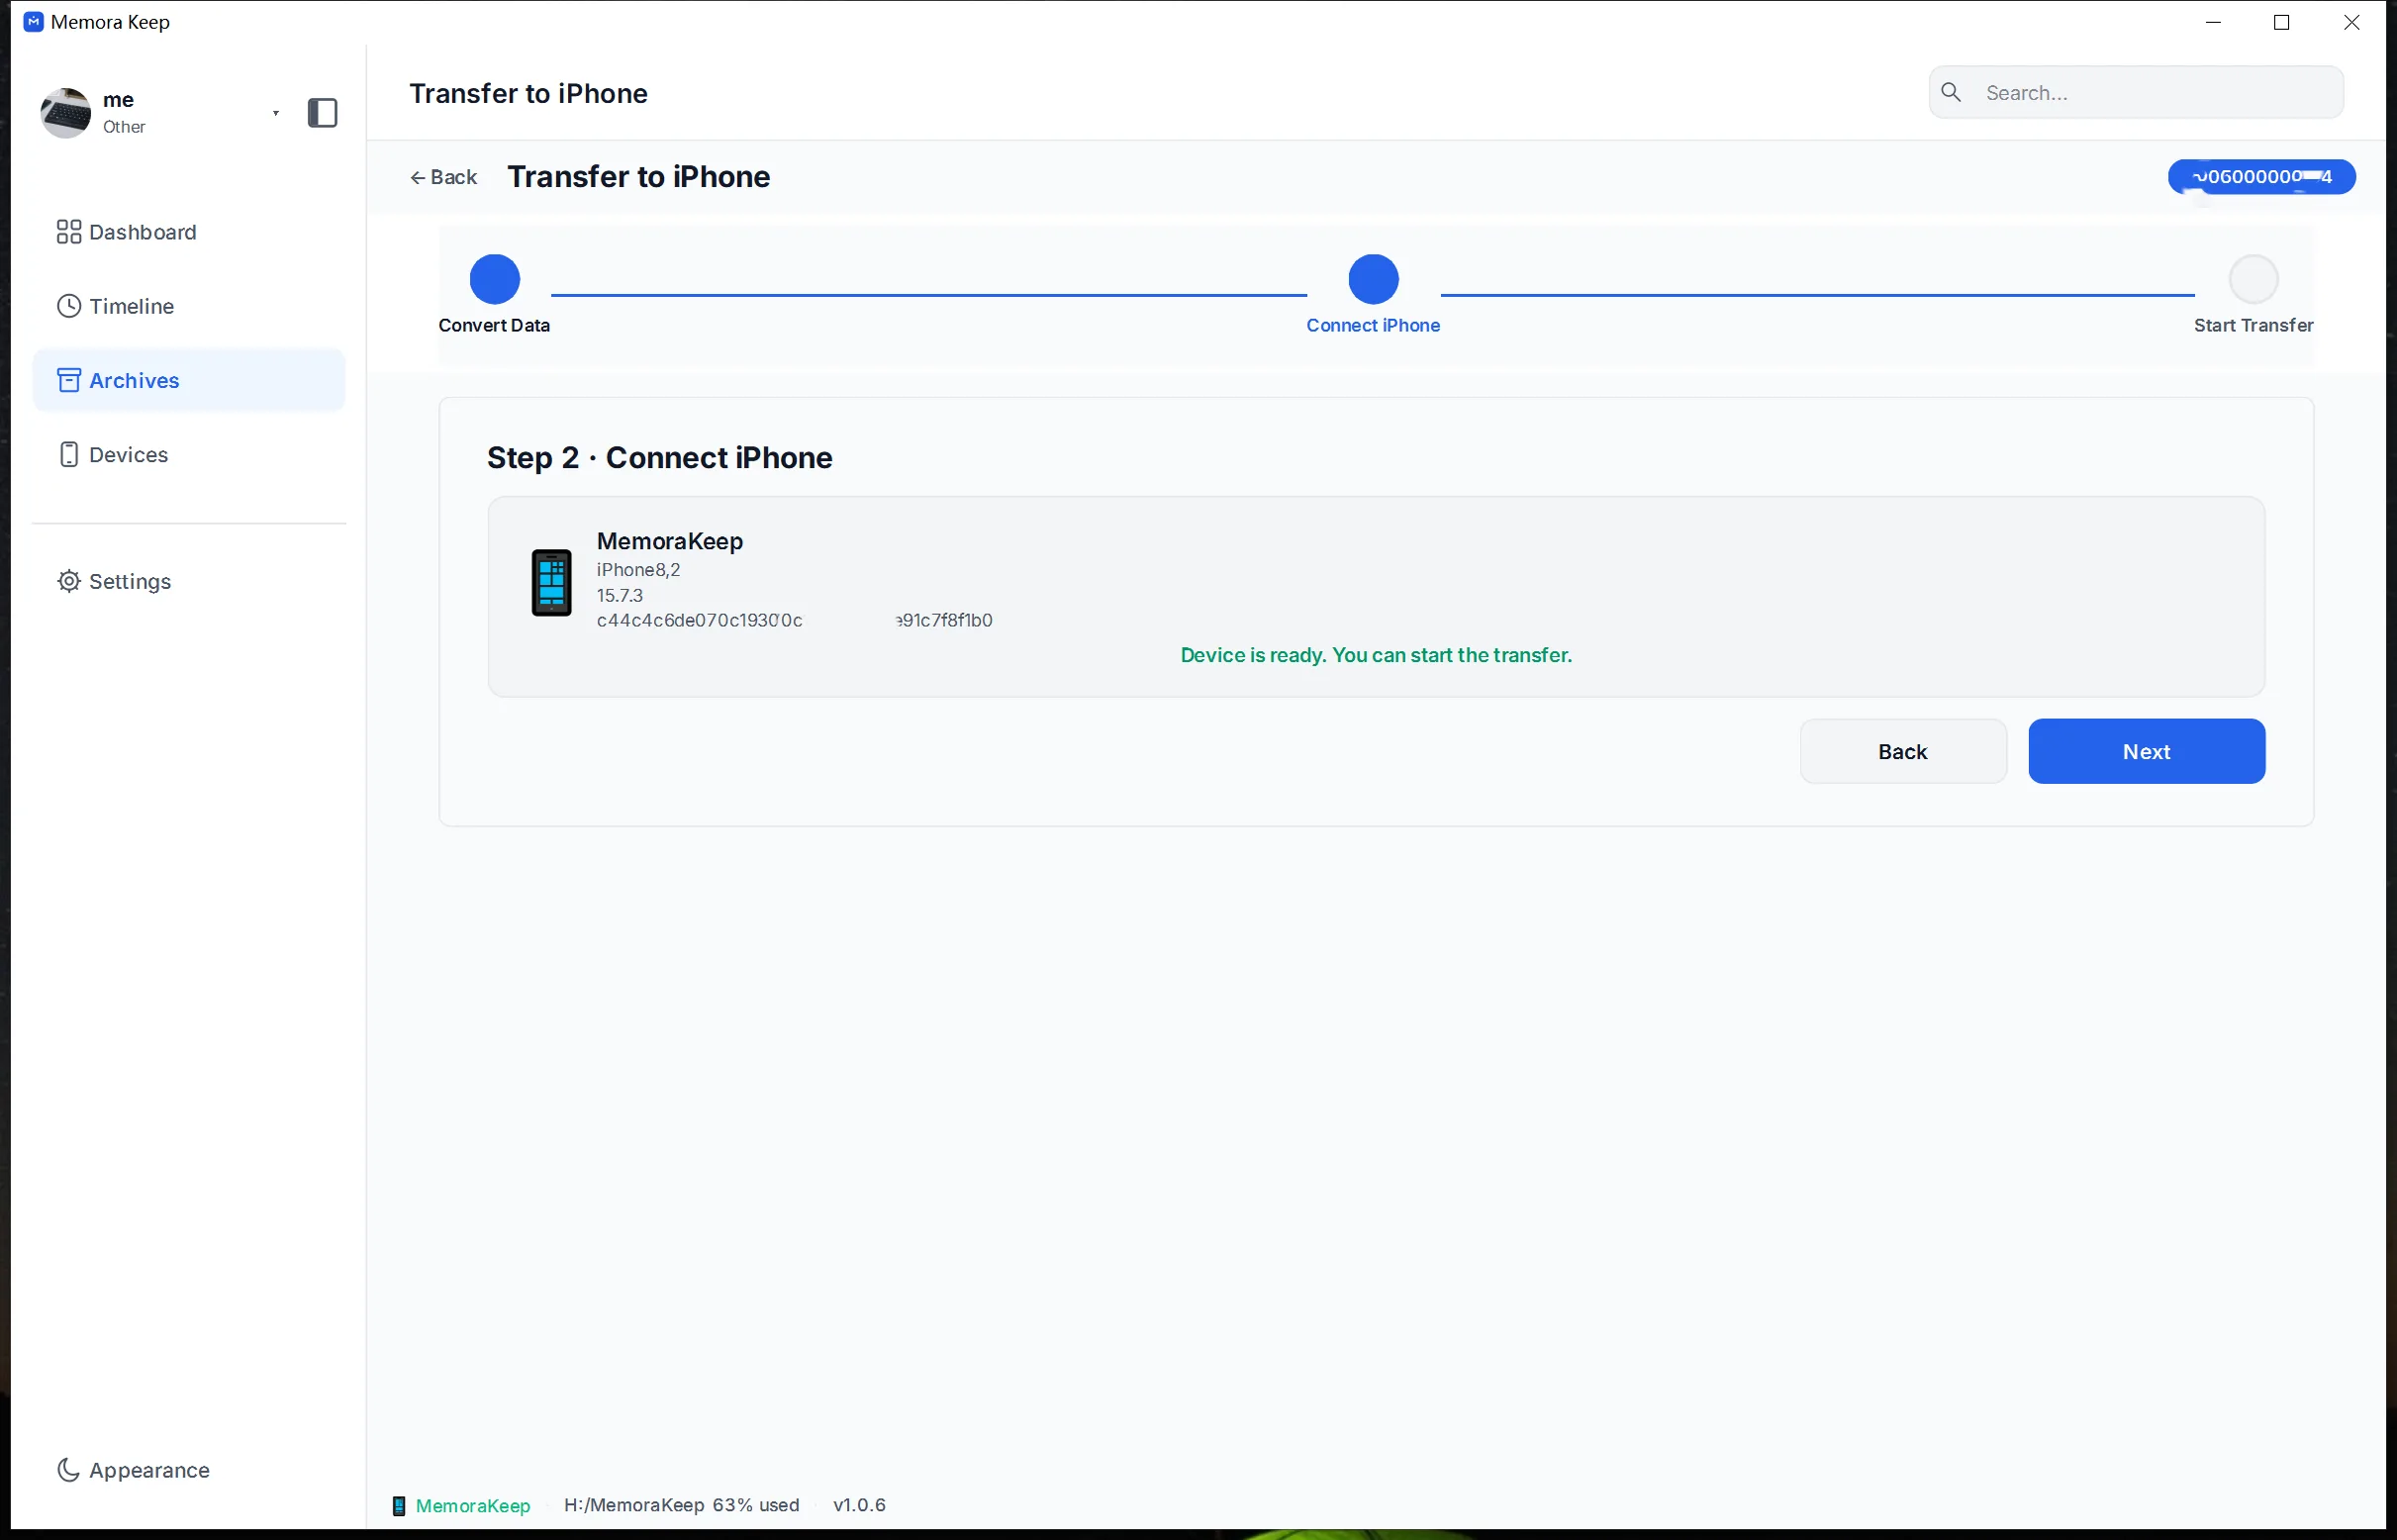2397x1540 pixels.
Task: Open Appearance options
Action: (190, 1470)
